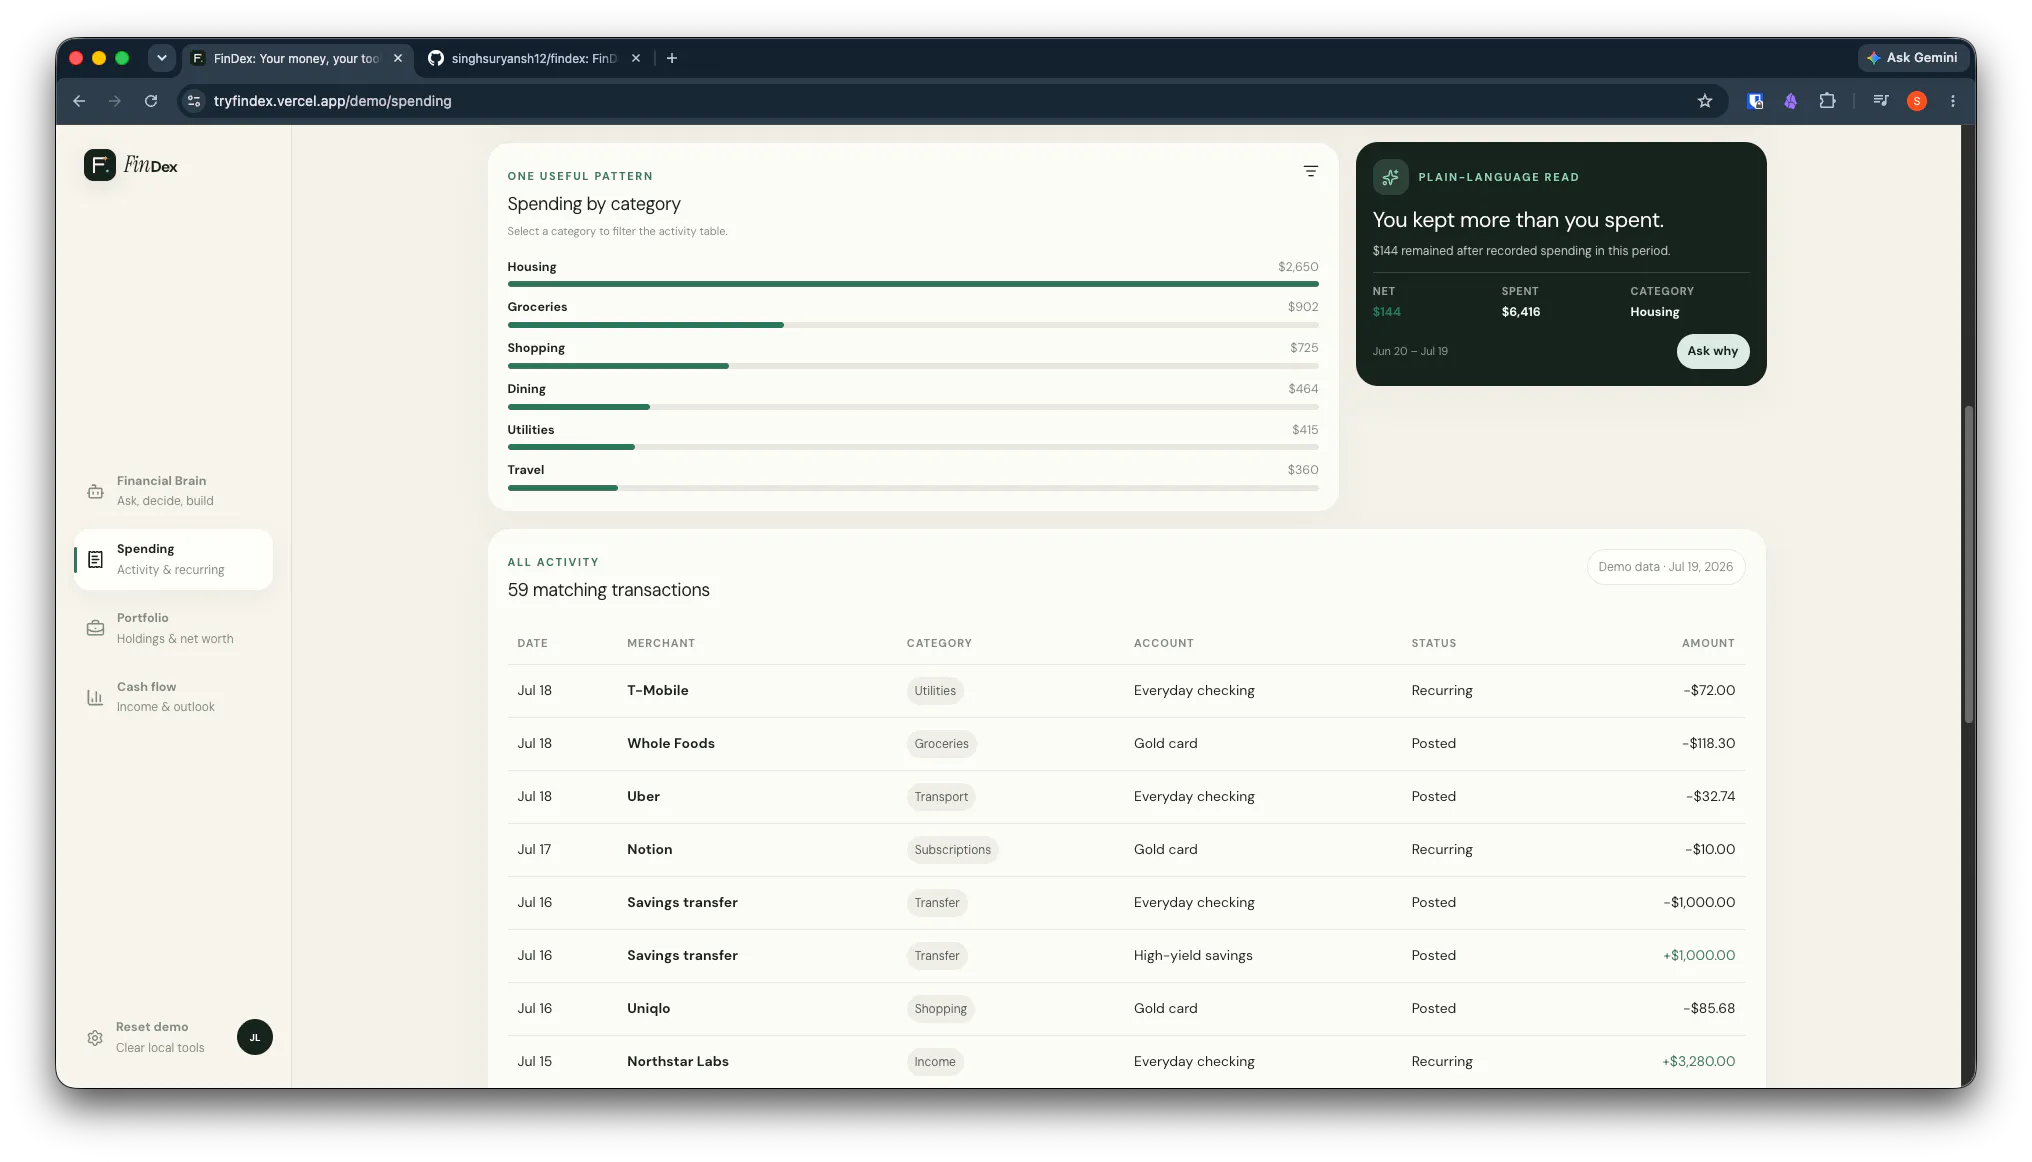Click the sparkle icon in Plain-Language Read card
This screenshot has width=2032, height=1162.
tap(1390, 177)
